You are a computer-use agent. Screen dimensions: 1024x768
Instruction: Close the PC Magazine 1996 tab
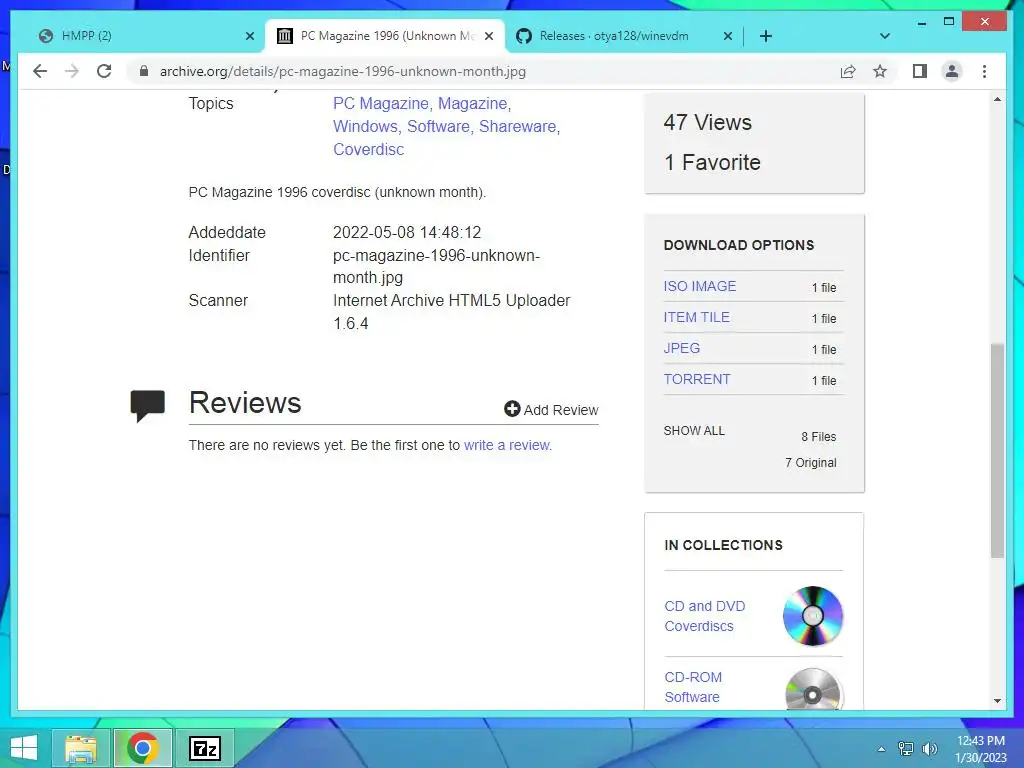(x=489, y=36)
